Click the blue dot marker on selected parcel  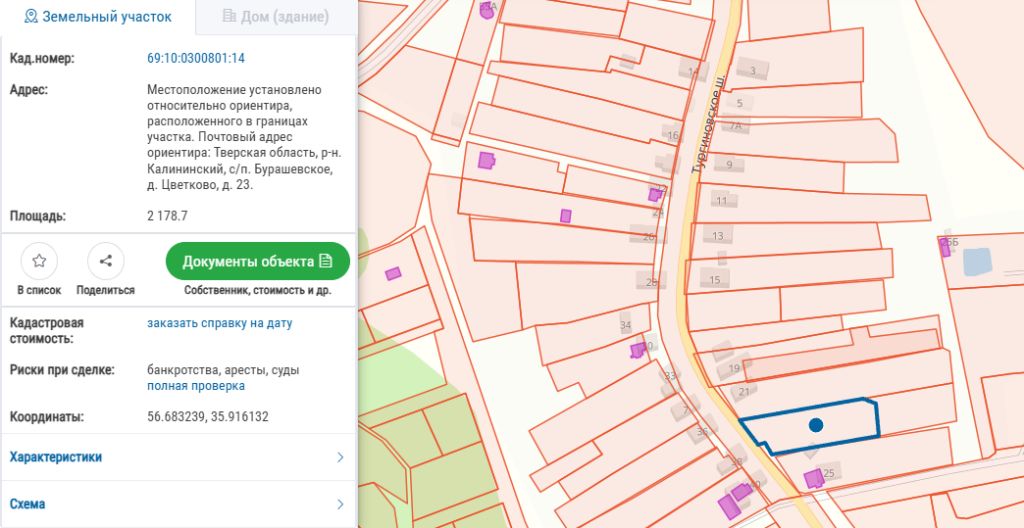click(816, 425)
